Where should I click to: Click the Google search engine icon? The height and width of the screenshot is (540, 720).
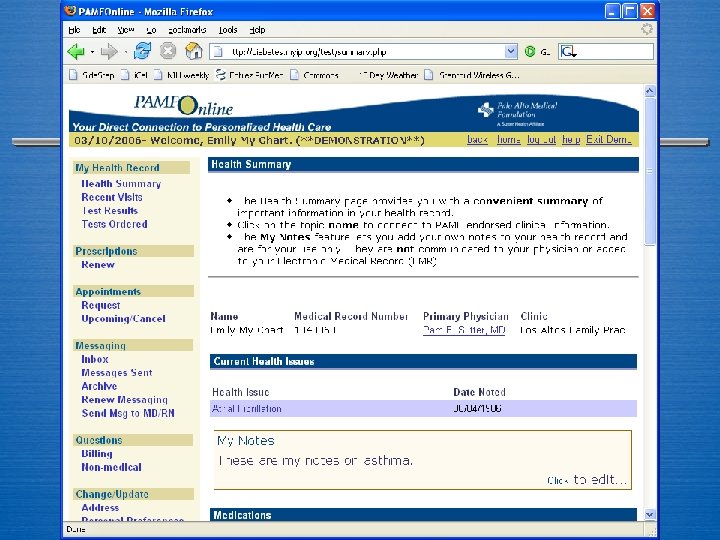coord(568,51)
